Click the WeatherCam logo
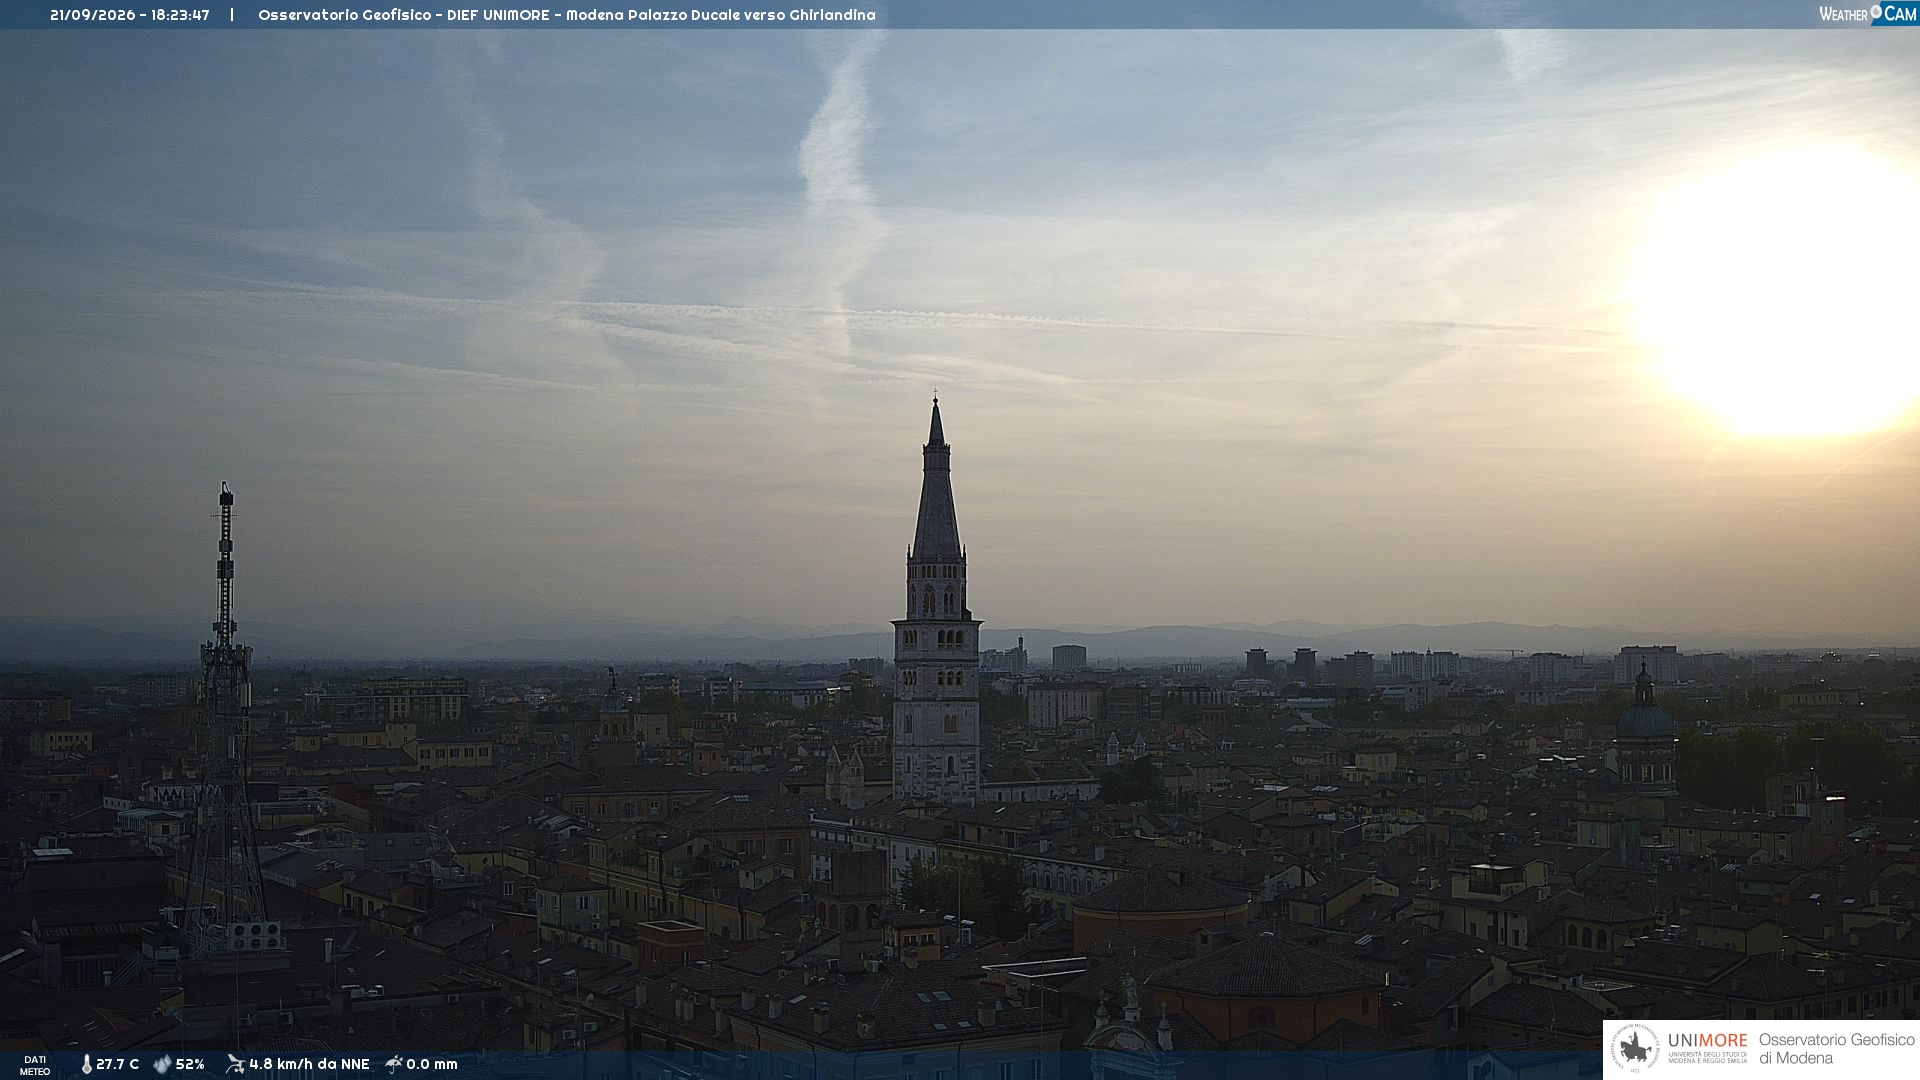1920x1080 pixels. tap(1868, 14)
